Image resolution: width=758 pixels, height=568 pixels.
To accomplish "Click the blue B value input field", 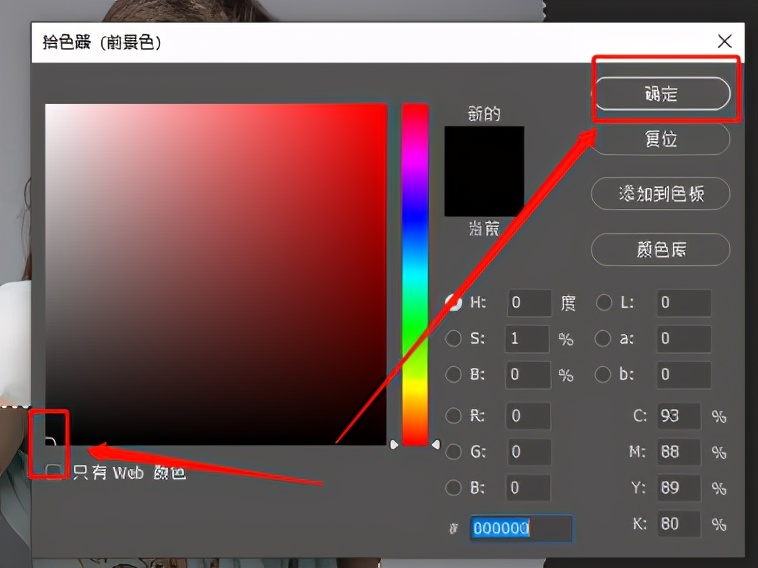I will point(528,488).
